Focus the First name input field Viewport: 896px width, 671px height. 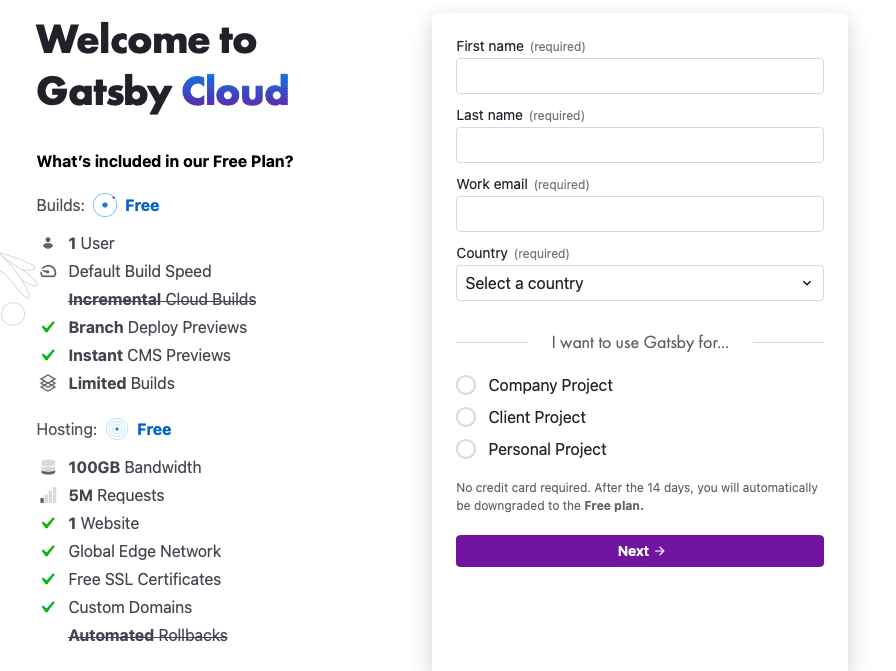[x=639, y=76]
